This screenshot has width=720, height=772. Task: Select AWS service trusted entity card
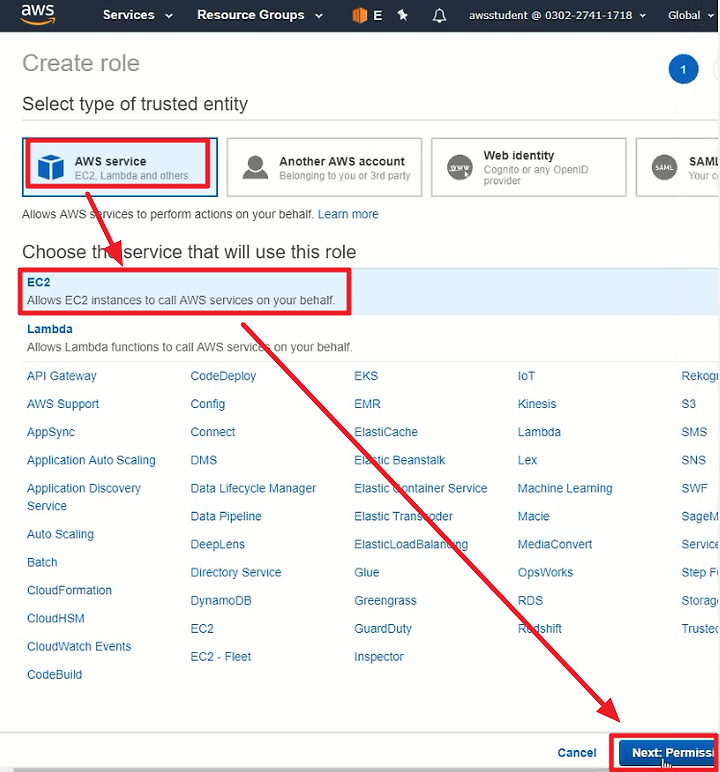120,167
